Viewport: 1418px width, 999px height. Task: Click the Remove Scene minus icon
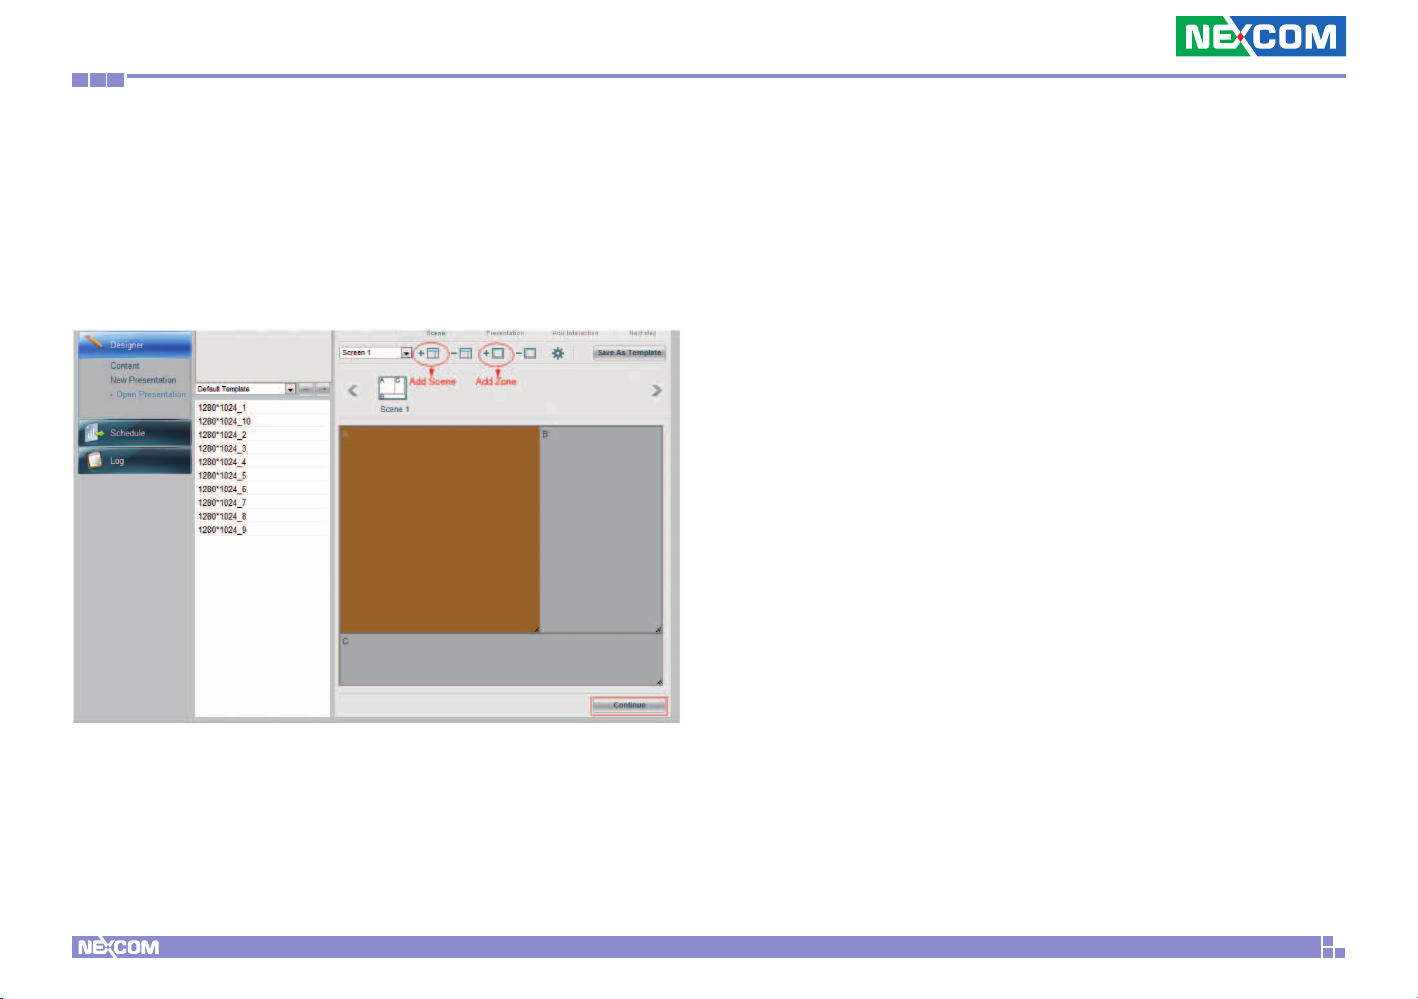point(461,353)
